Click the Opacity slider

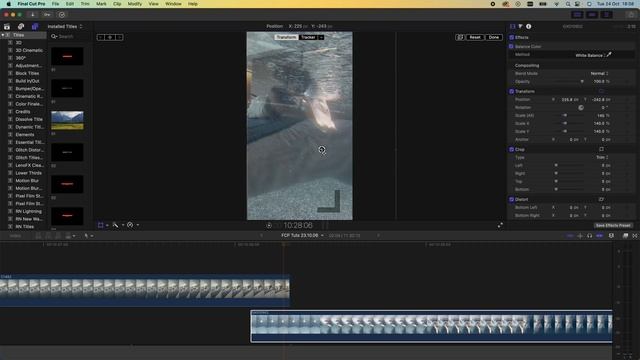point(569,82)
